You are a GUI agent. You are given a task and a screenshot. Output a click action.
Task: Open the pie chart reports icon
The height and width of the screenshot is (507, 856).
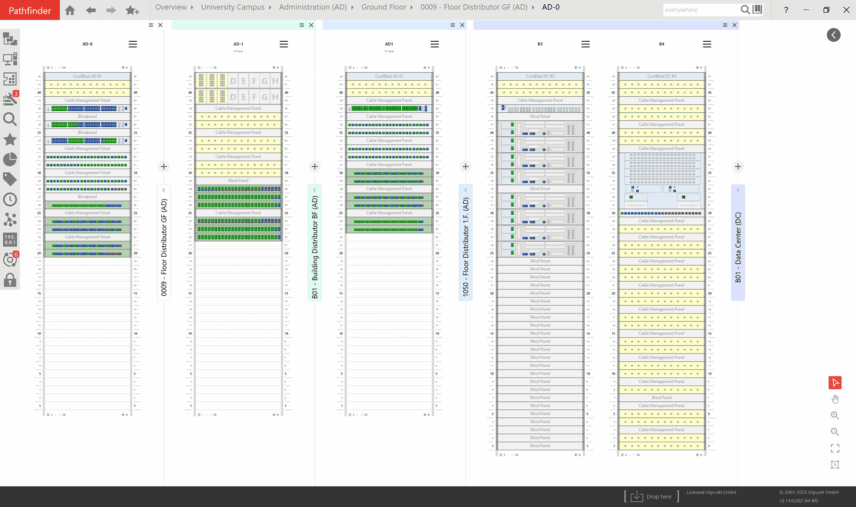[10, 159]
